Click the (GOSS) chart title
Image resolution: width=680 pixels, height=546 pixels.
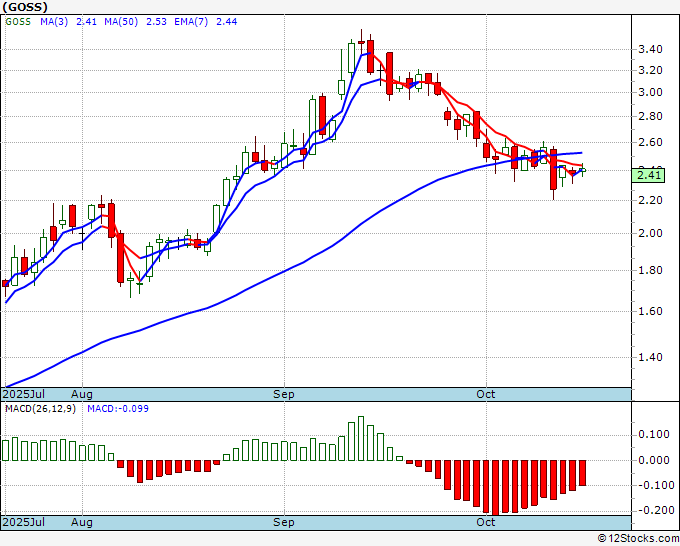pyautogui.click(x=25, y=7)
